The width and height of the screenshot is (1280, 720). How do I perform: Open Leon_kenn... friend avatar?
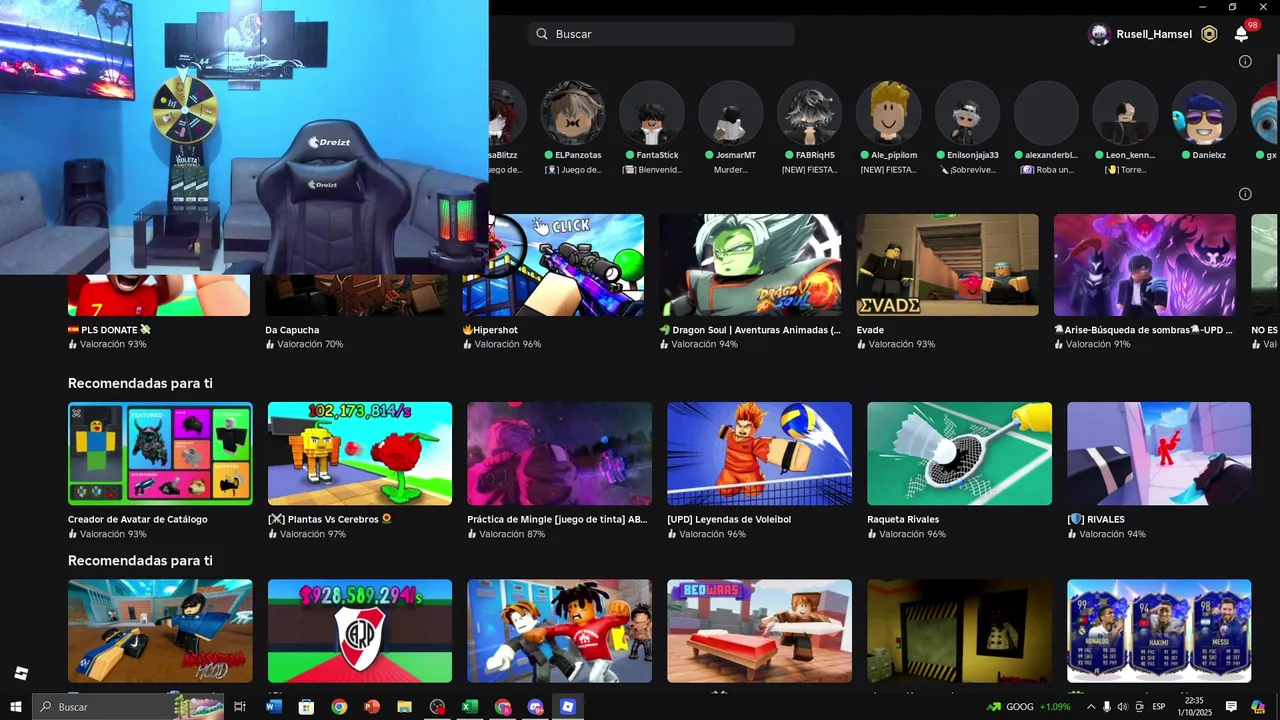pos(1125,113)
